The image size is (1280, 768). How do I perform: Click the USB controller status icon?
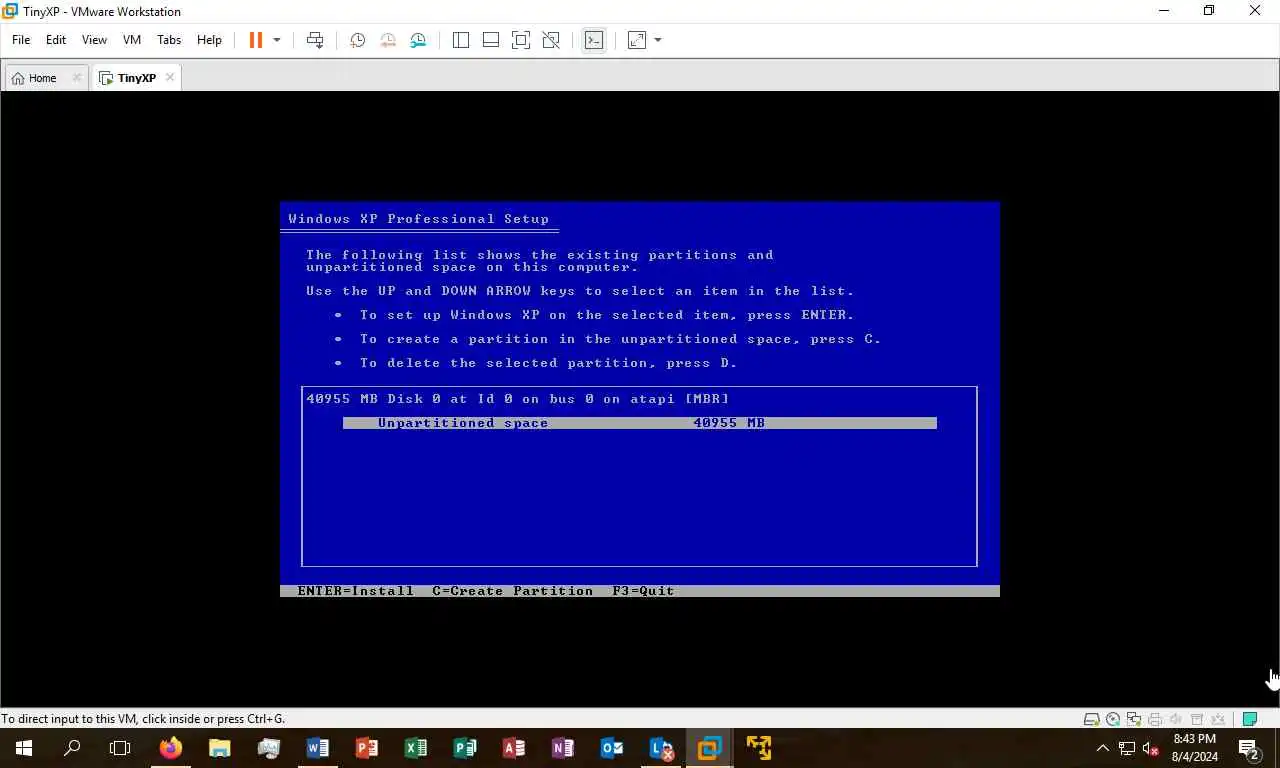pyautogui.click(x=1197, y=719)
